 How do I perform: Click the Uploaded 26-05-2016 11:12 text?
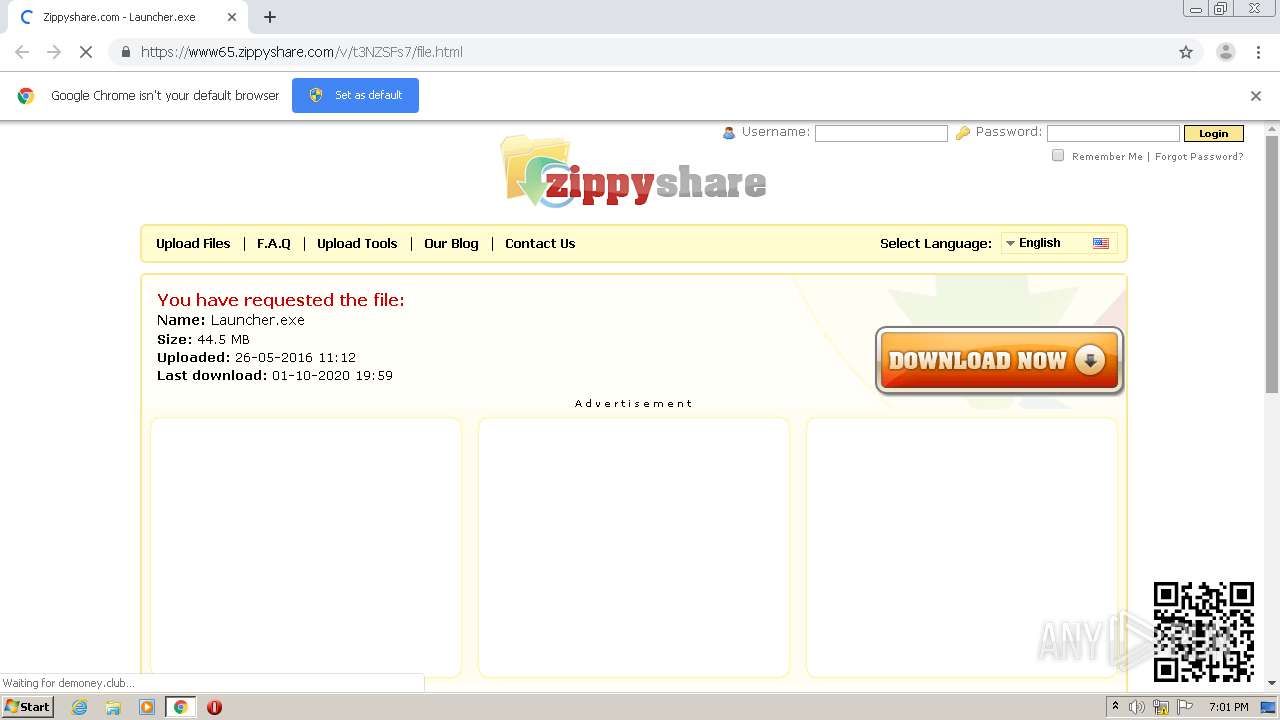point(256,357)
